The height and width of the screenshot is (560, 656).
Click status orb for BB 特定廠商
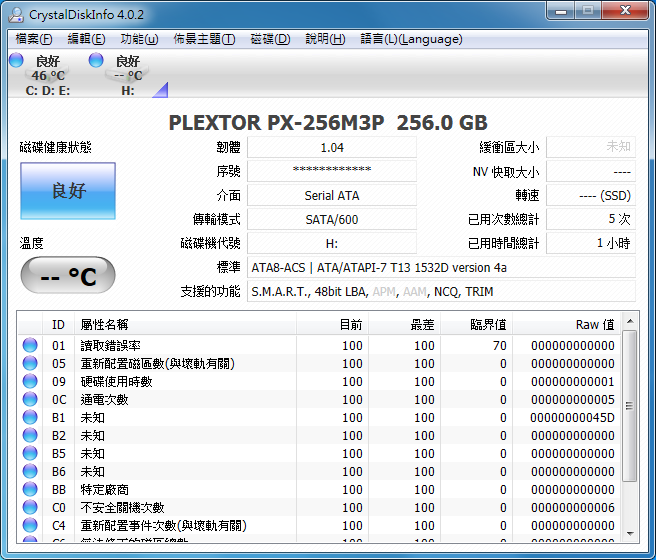(30, 490)
